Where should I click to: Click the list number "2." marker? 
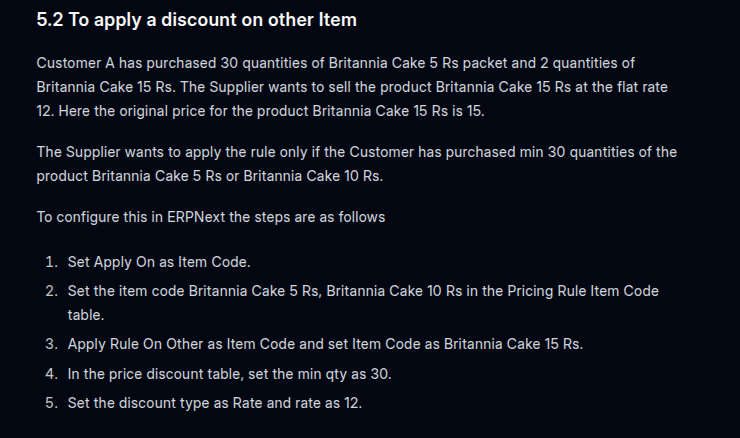(x=51, y=291)
